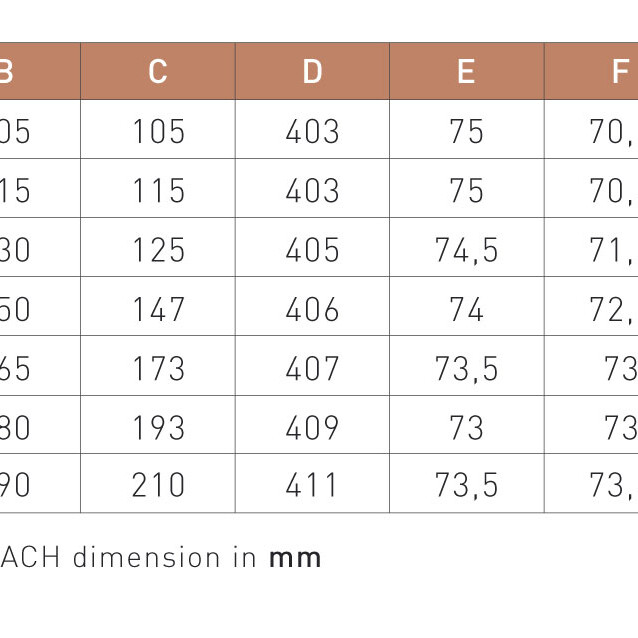Click the cell containing 193
Viewport: 638px width, 638px height.
coord(158,427)
